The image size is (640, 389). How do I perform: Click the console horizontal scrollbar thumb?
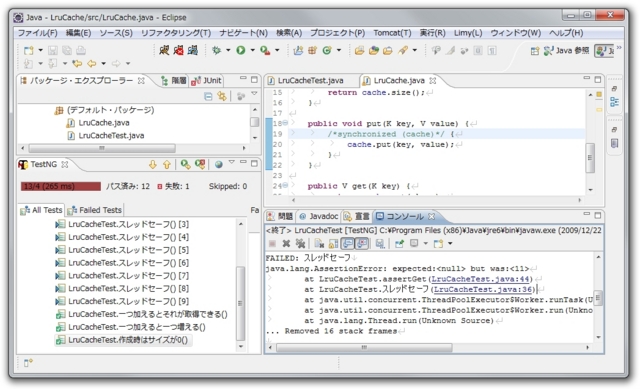point(364,347)
